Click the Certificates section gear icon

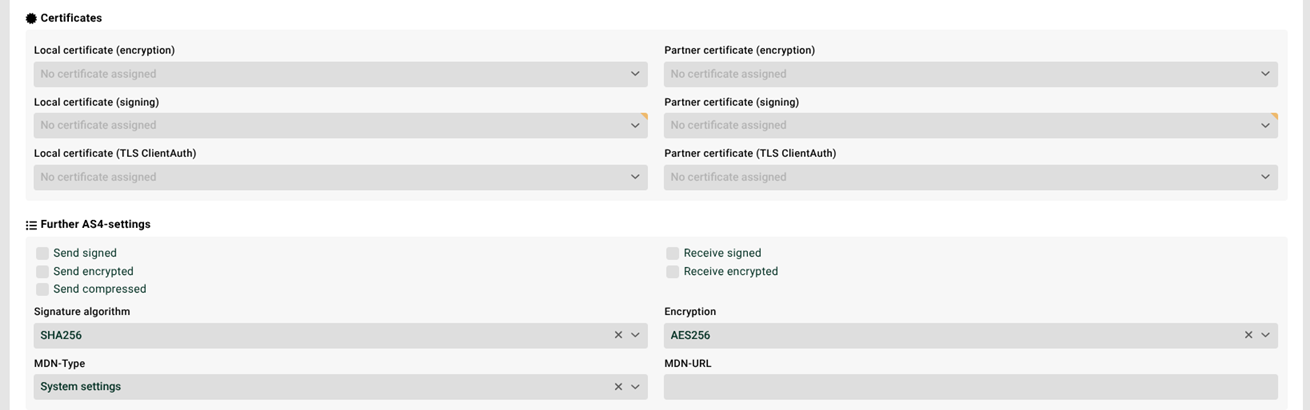click(x=31, y=18)
